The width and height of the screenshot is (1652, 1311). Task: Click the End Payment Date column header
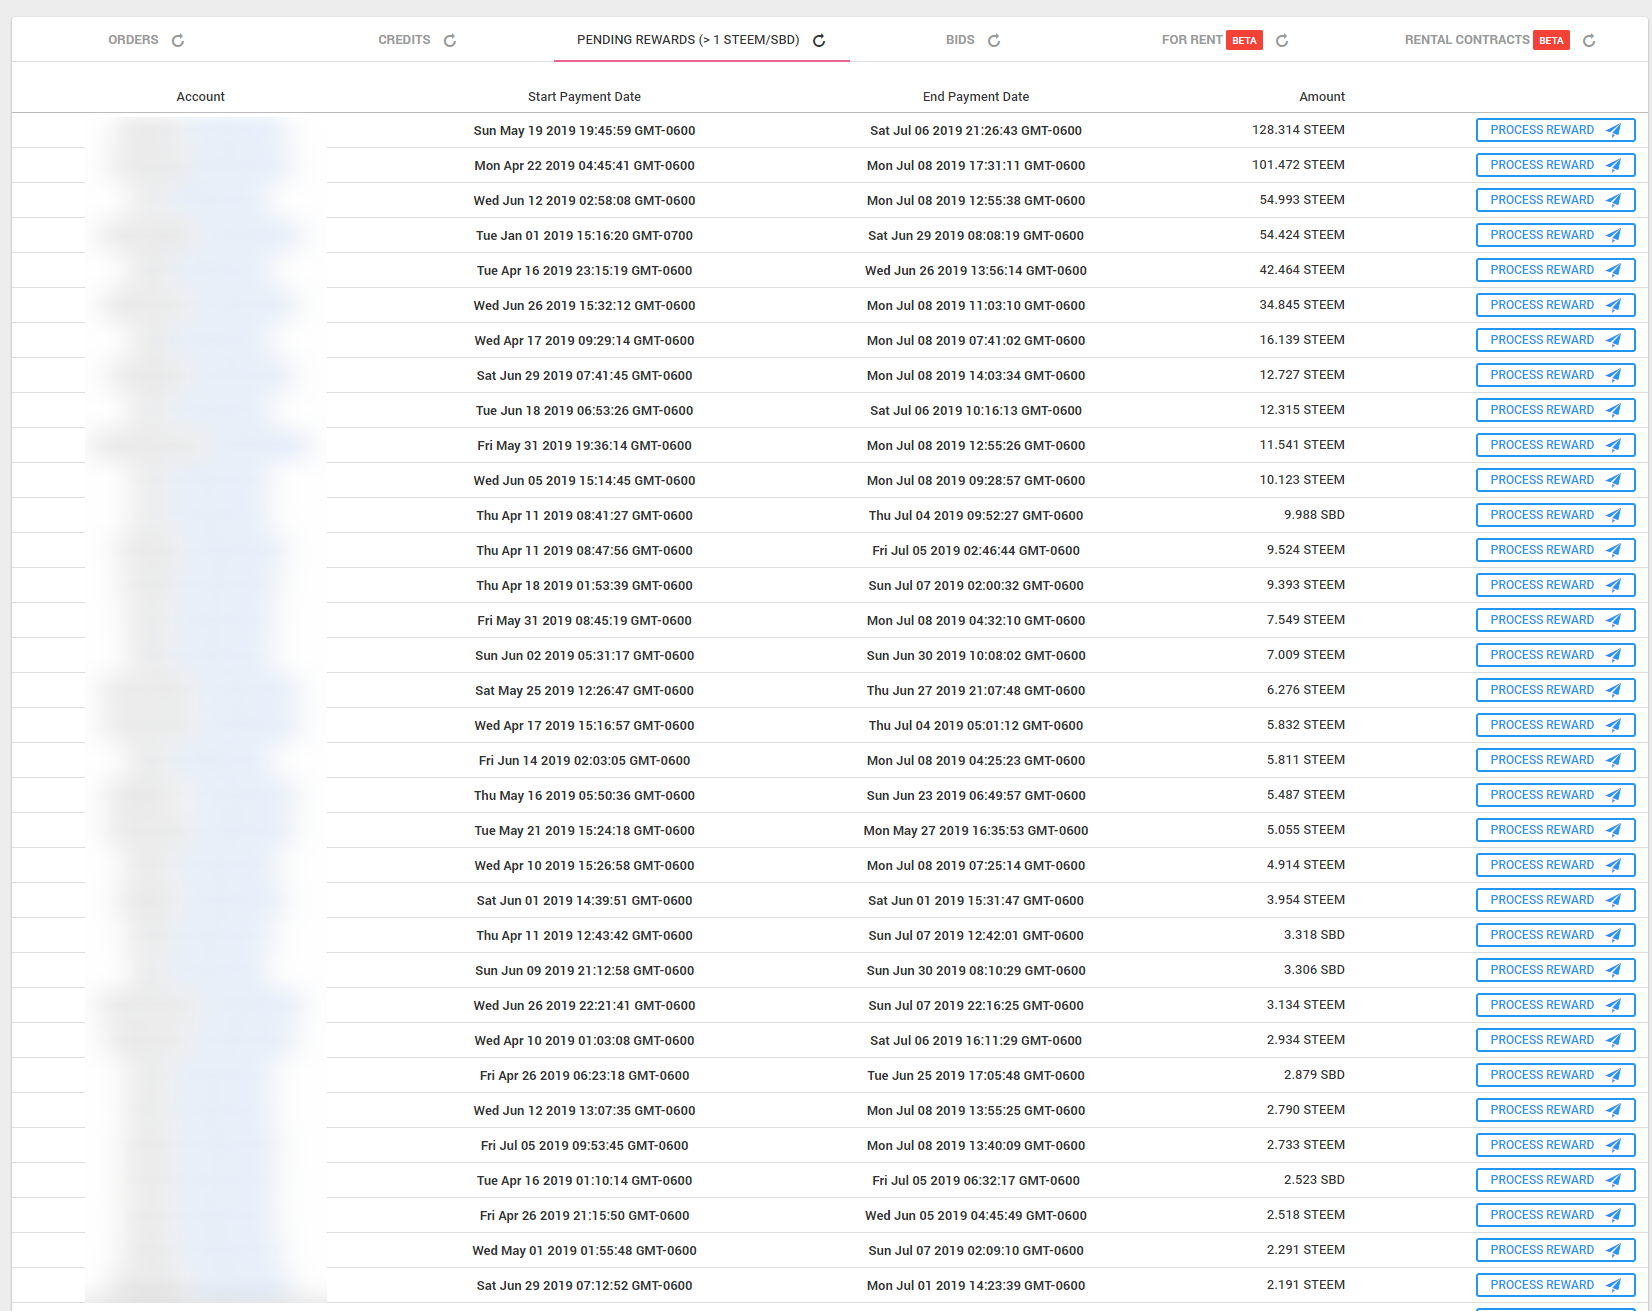975,97
